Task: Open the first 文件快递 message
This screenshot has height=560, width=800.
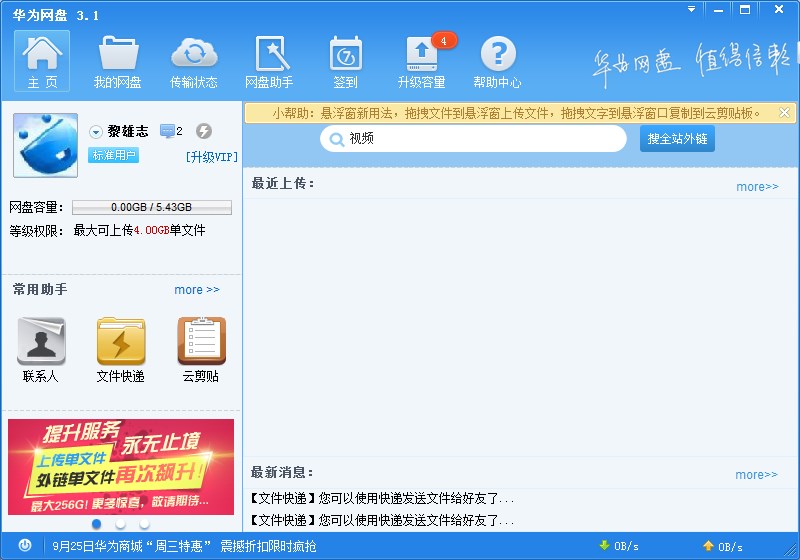Action: pyautogui.click(x=382, y=498)
